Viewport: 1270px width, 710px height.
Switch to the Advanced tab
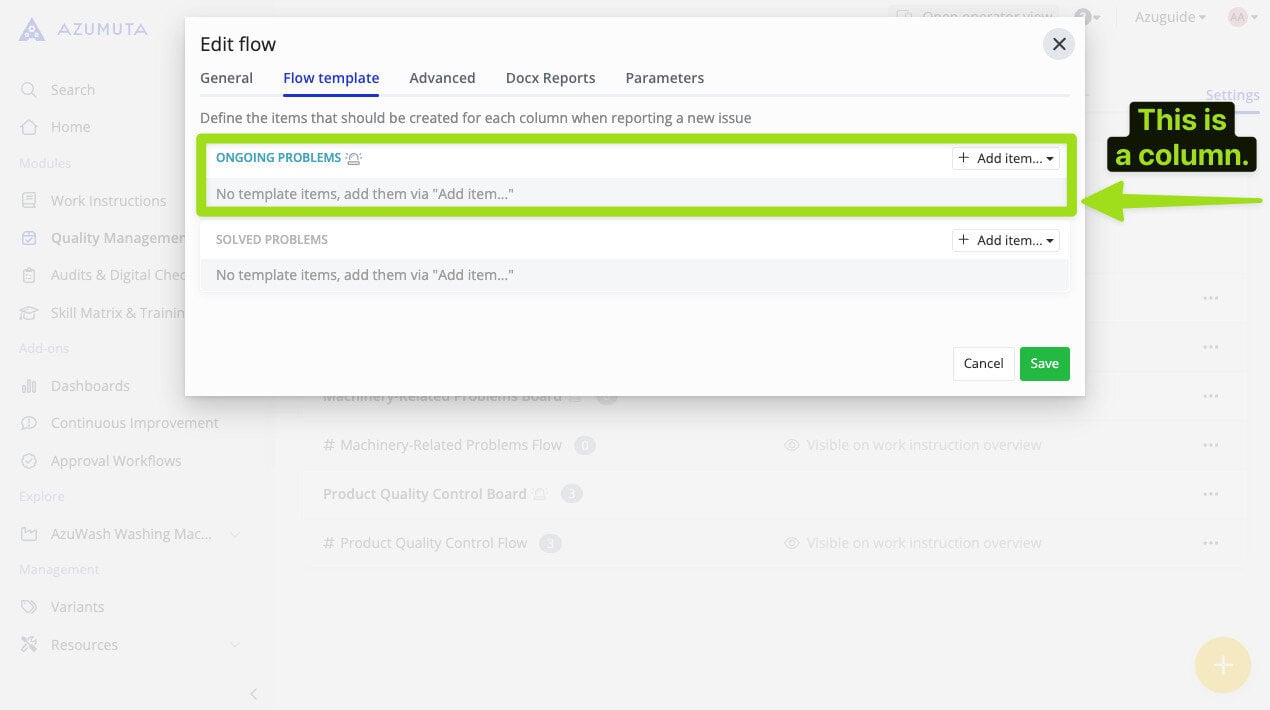click(442, 78)
